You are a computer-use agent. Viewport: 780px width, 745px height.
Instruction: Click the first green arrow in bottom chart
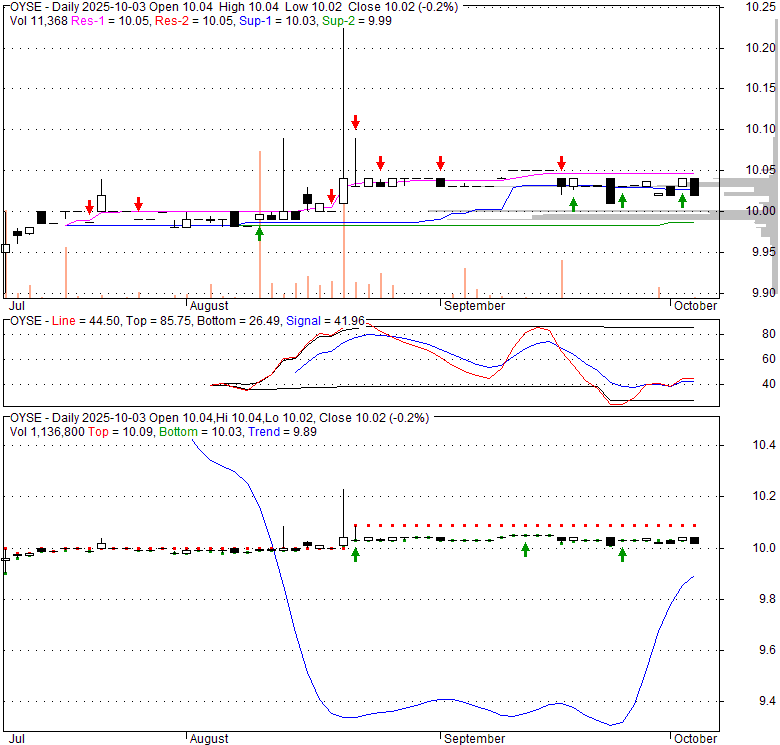(x=356, y=553)
